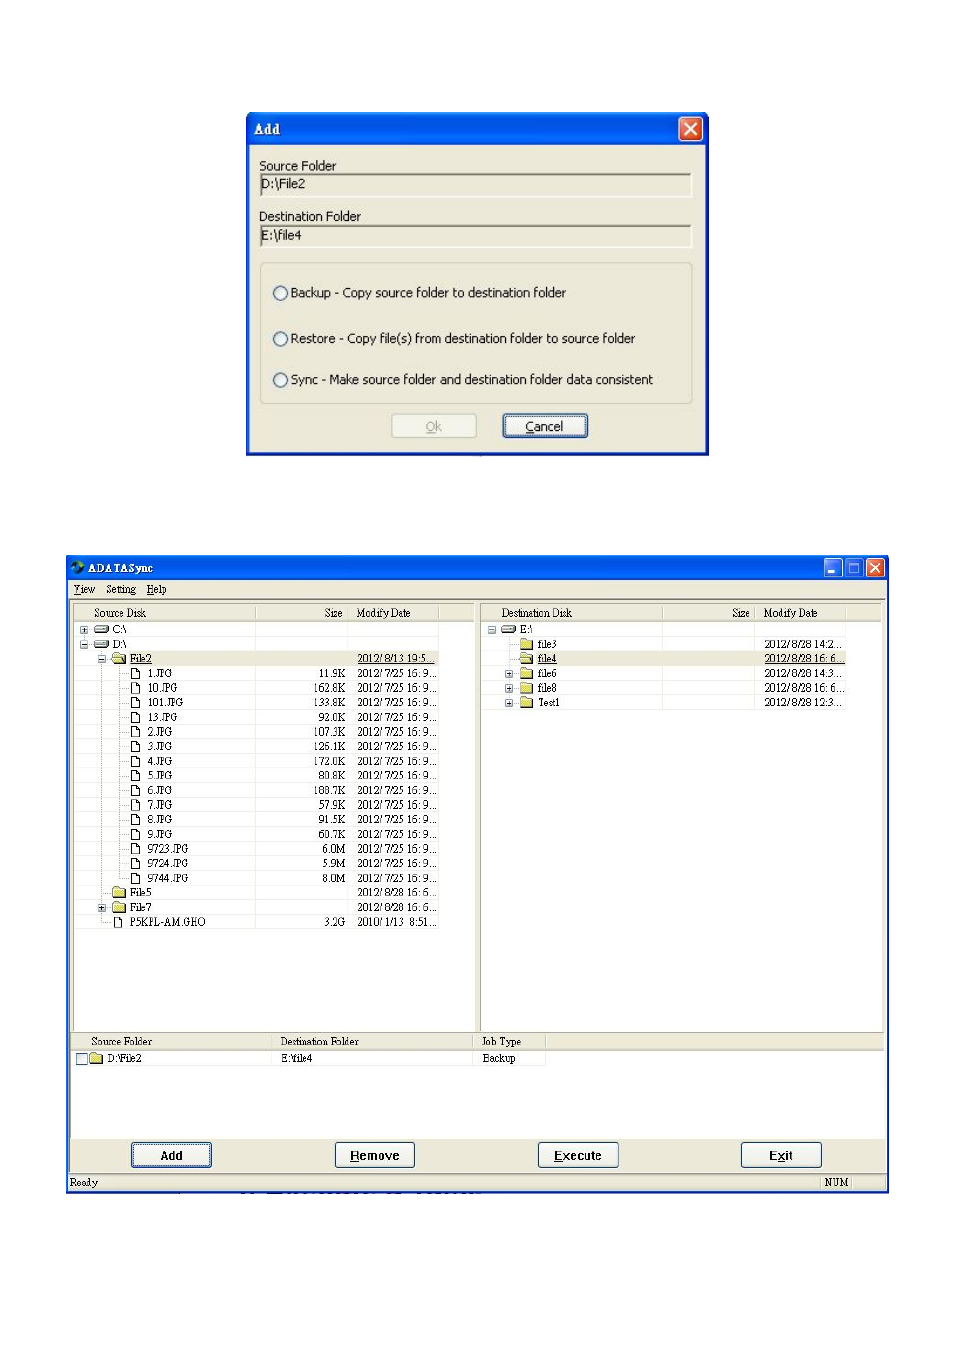Click the Test1 folder icon
This screenshot has width=954, height=1350.
click(527, 702)
